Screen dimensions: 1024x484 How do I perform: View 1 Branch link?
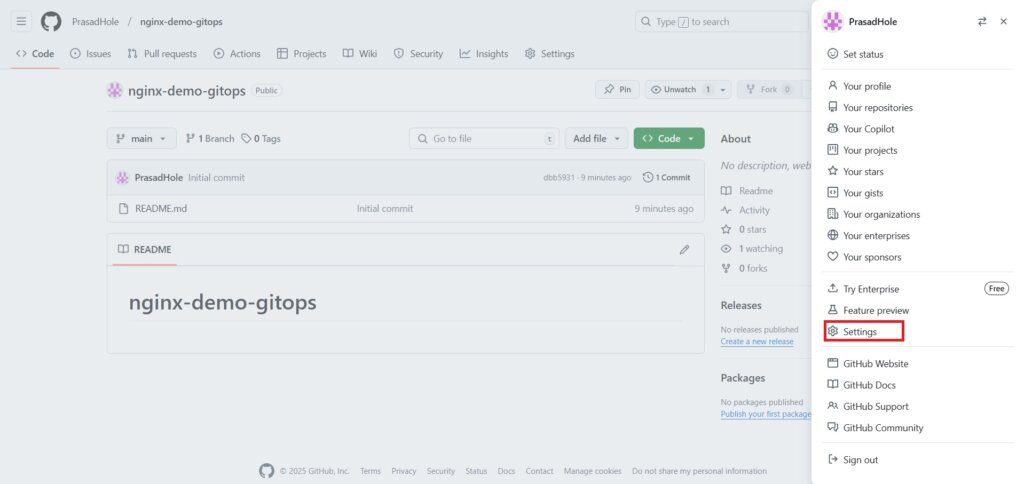210,138
